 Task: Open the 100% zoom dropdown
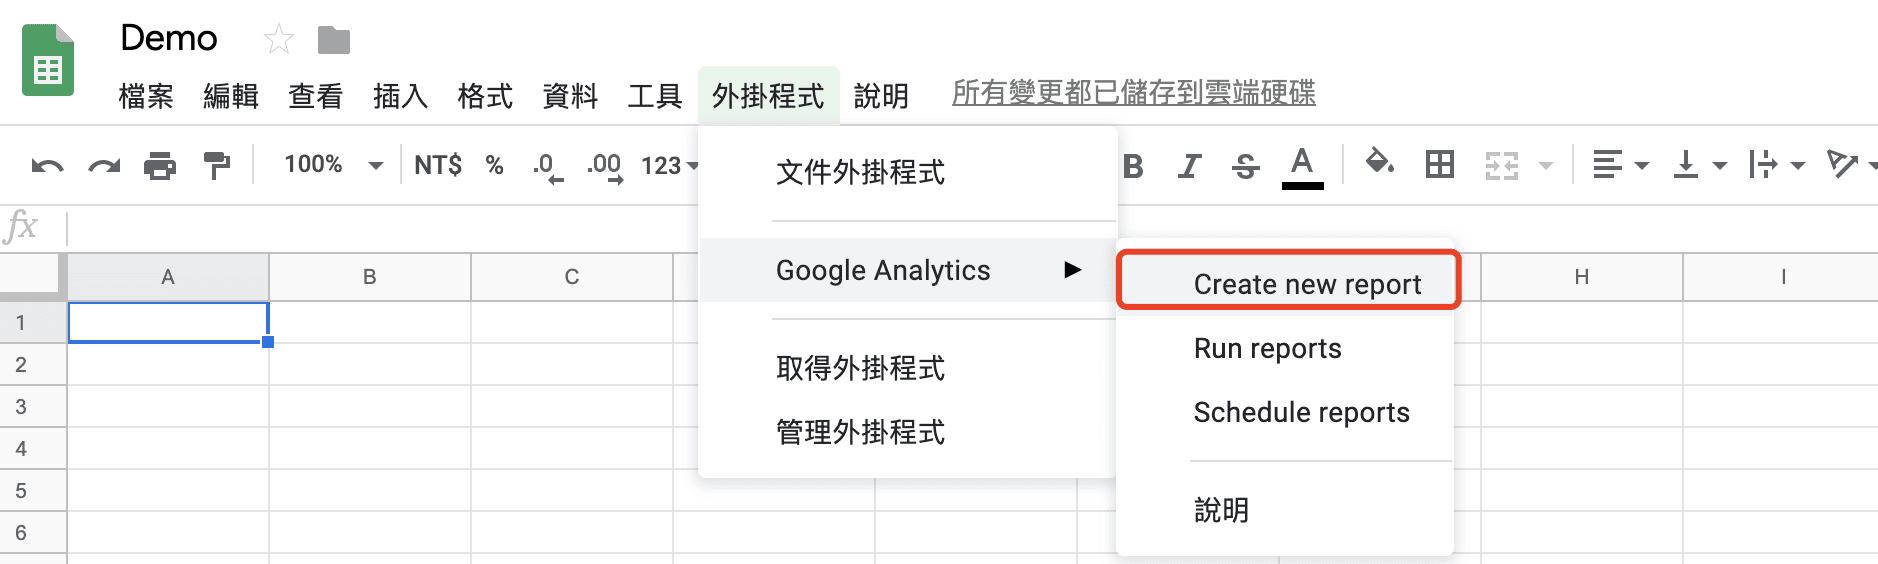click(333, 165)
